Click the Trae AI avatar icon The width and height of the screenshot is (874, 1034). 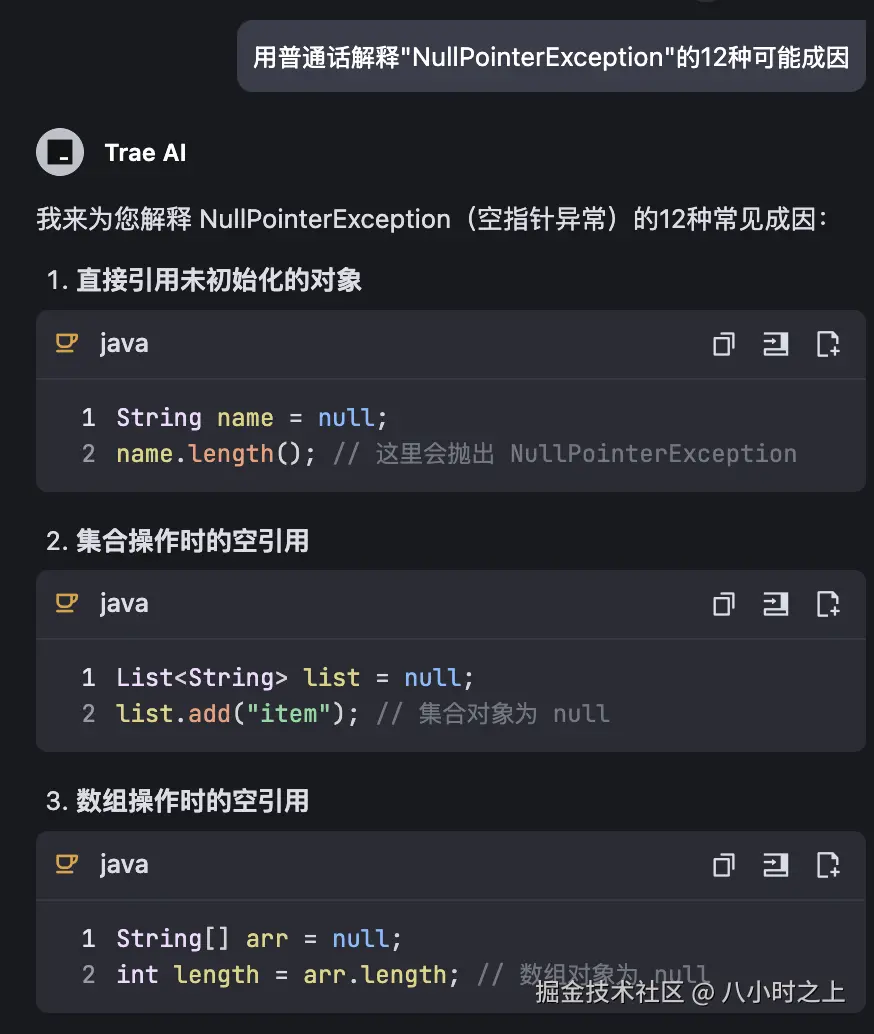point(60,152)
